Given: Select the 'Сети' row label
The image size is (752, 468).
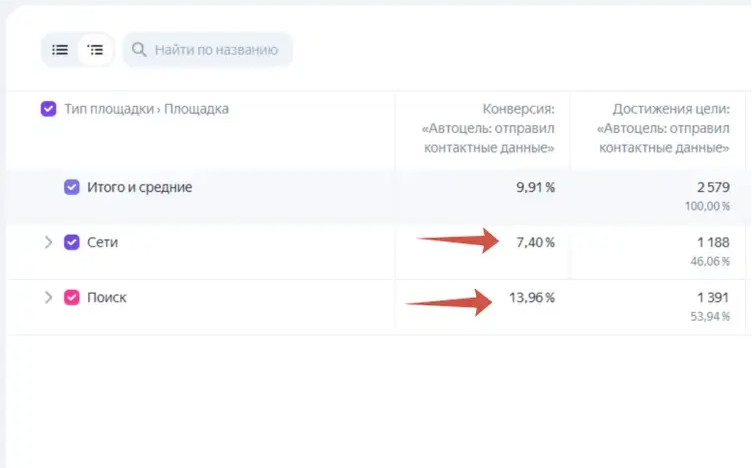Looking at the screenshot, I should click(x=103, y=242).
